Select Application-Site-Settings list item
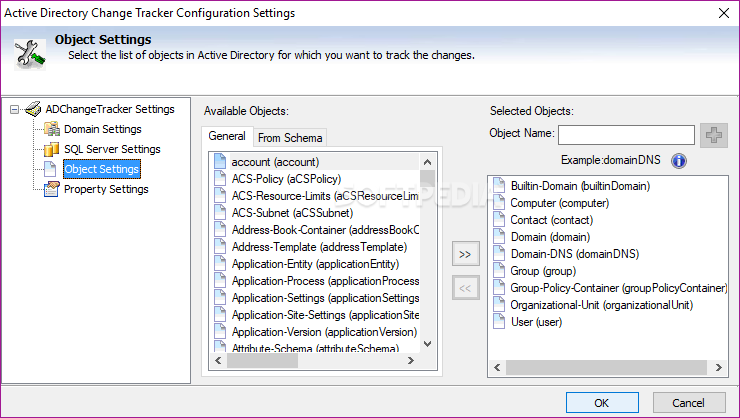Viewport: 740px width, 418px height. pos(325,315)
